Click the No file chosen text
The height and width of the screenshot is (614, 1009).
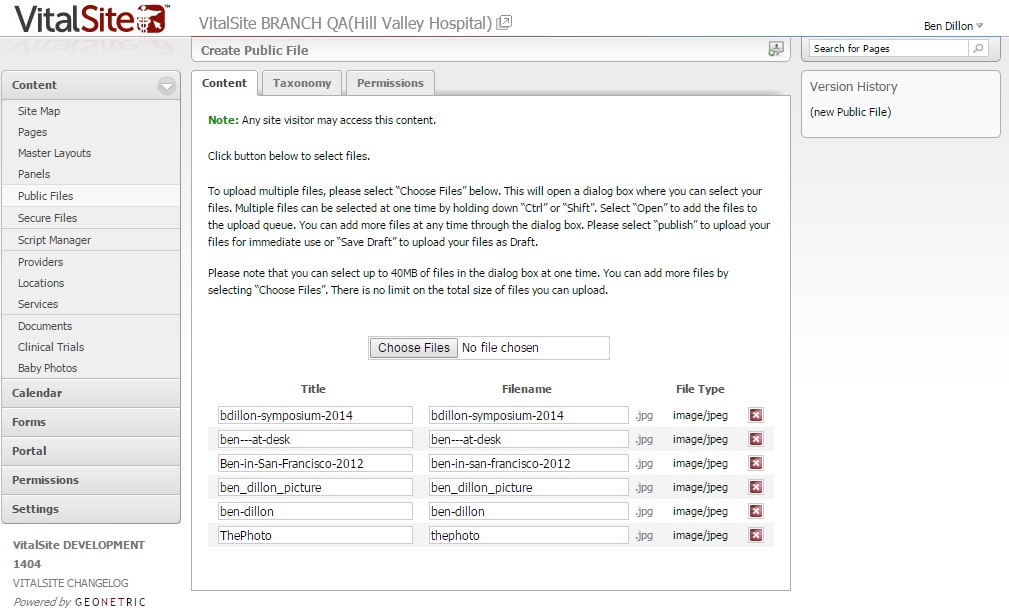point(500,348)
